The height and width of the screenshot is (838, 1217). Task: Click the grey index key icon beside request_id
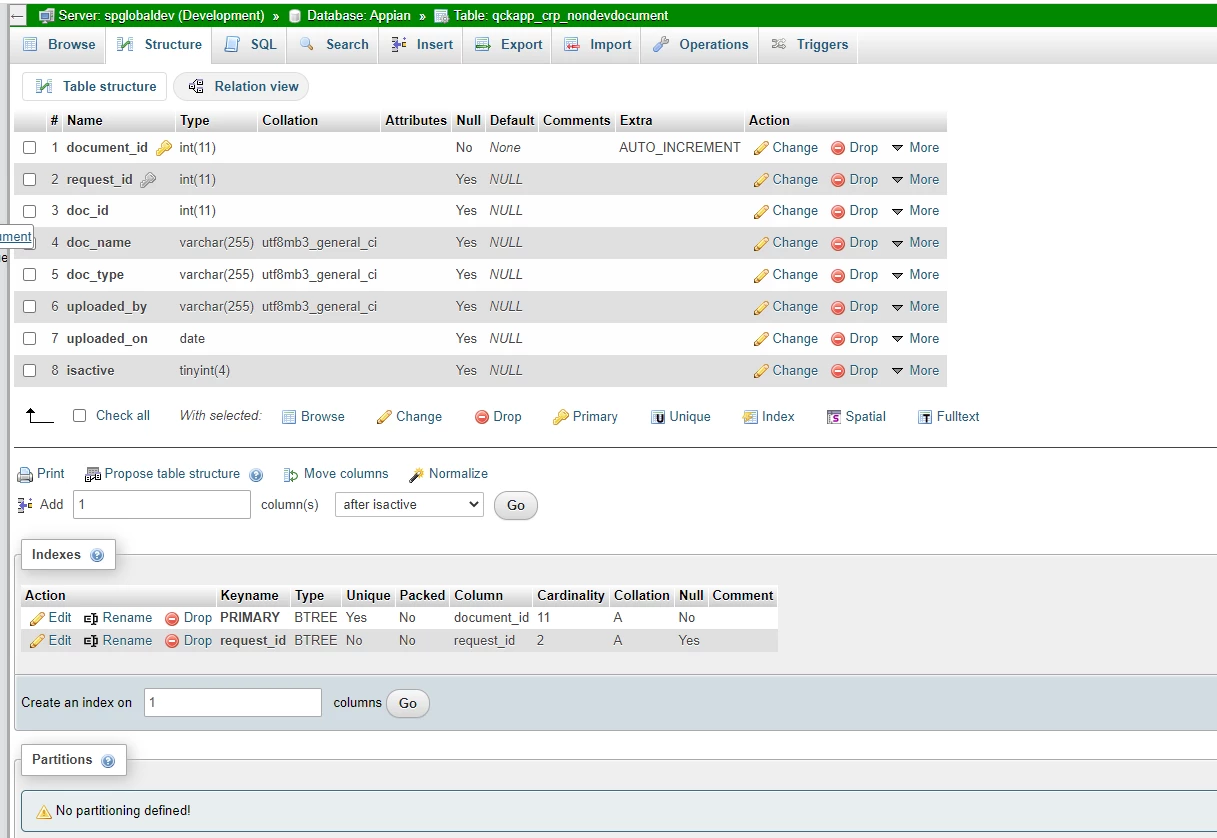point(148,180)
